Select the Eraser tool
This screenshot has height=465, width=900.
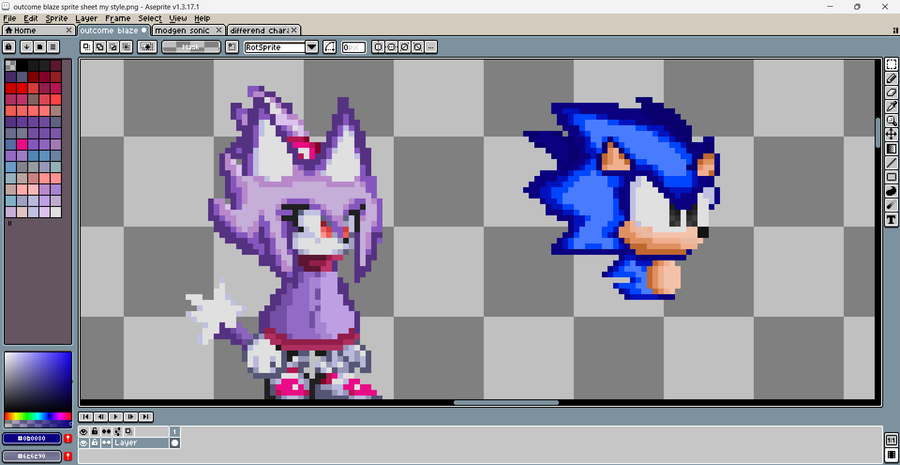click(x=891, y=92)
